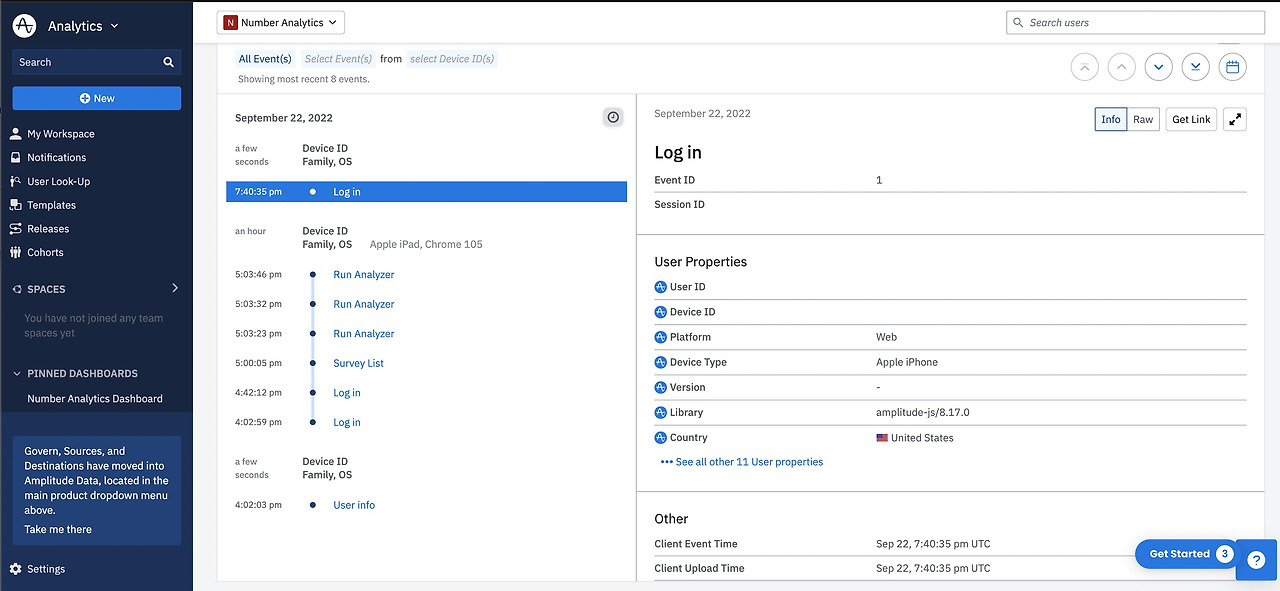Go to Cohorts in sidebar
This screenshot has height=591, width=1280.
pos(45,252)
